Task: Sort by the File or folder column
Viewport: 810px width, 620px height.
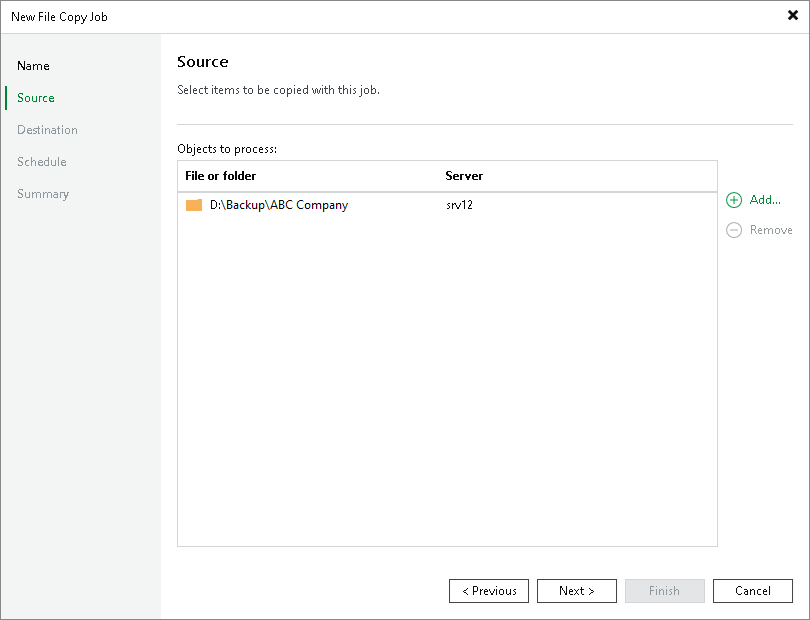Action: click(220, 176)
